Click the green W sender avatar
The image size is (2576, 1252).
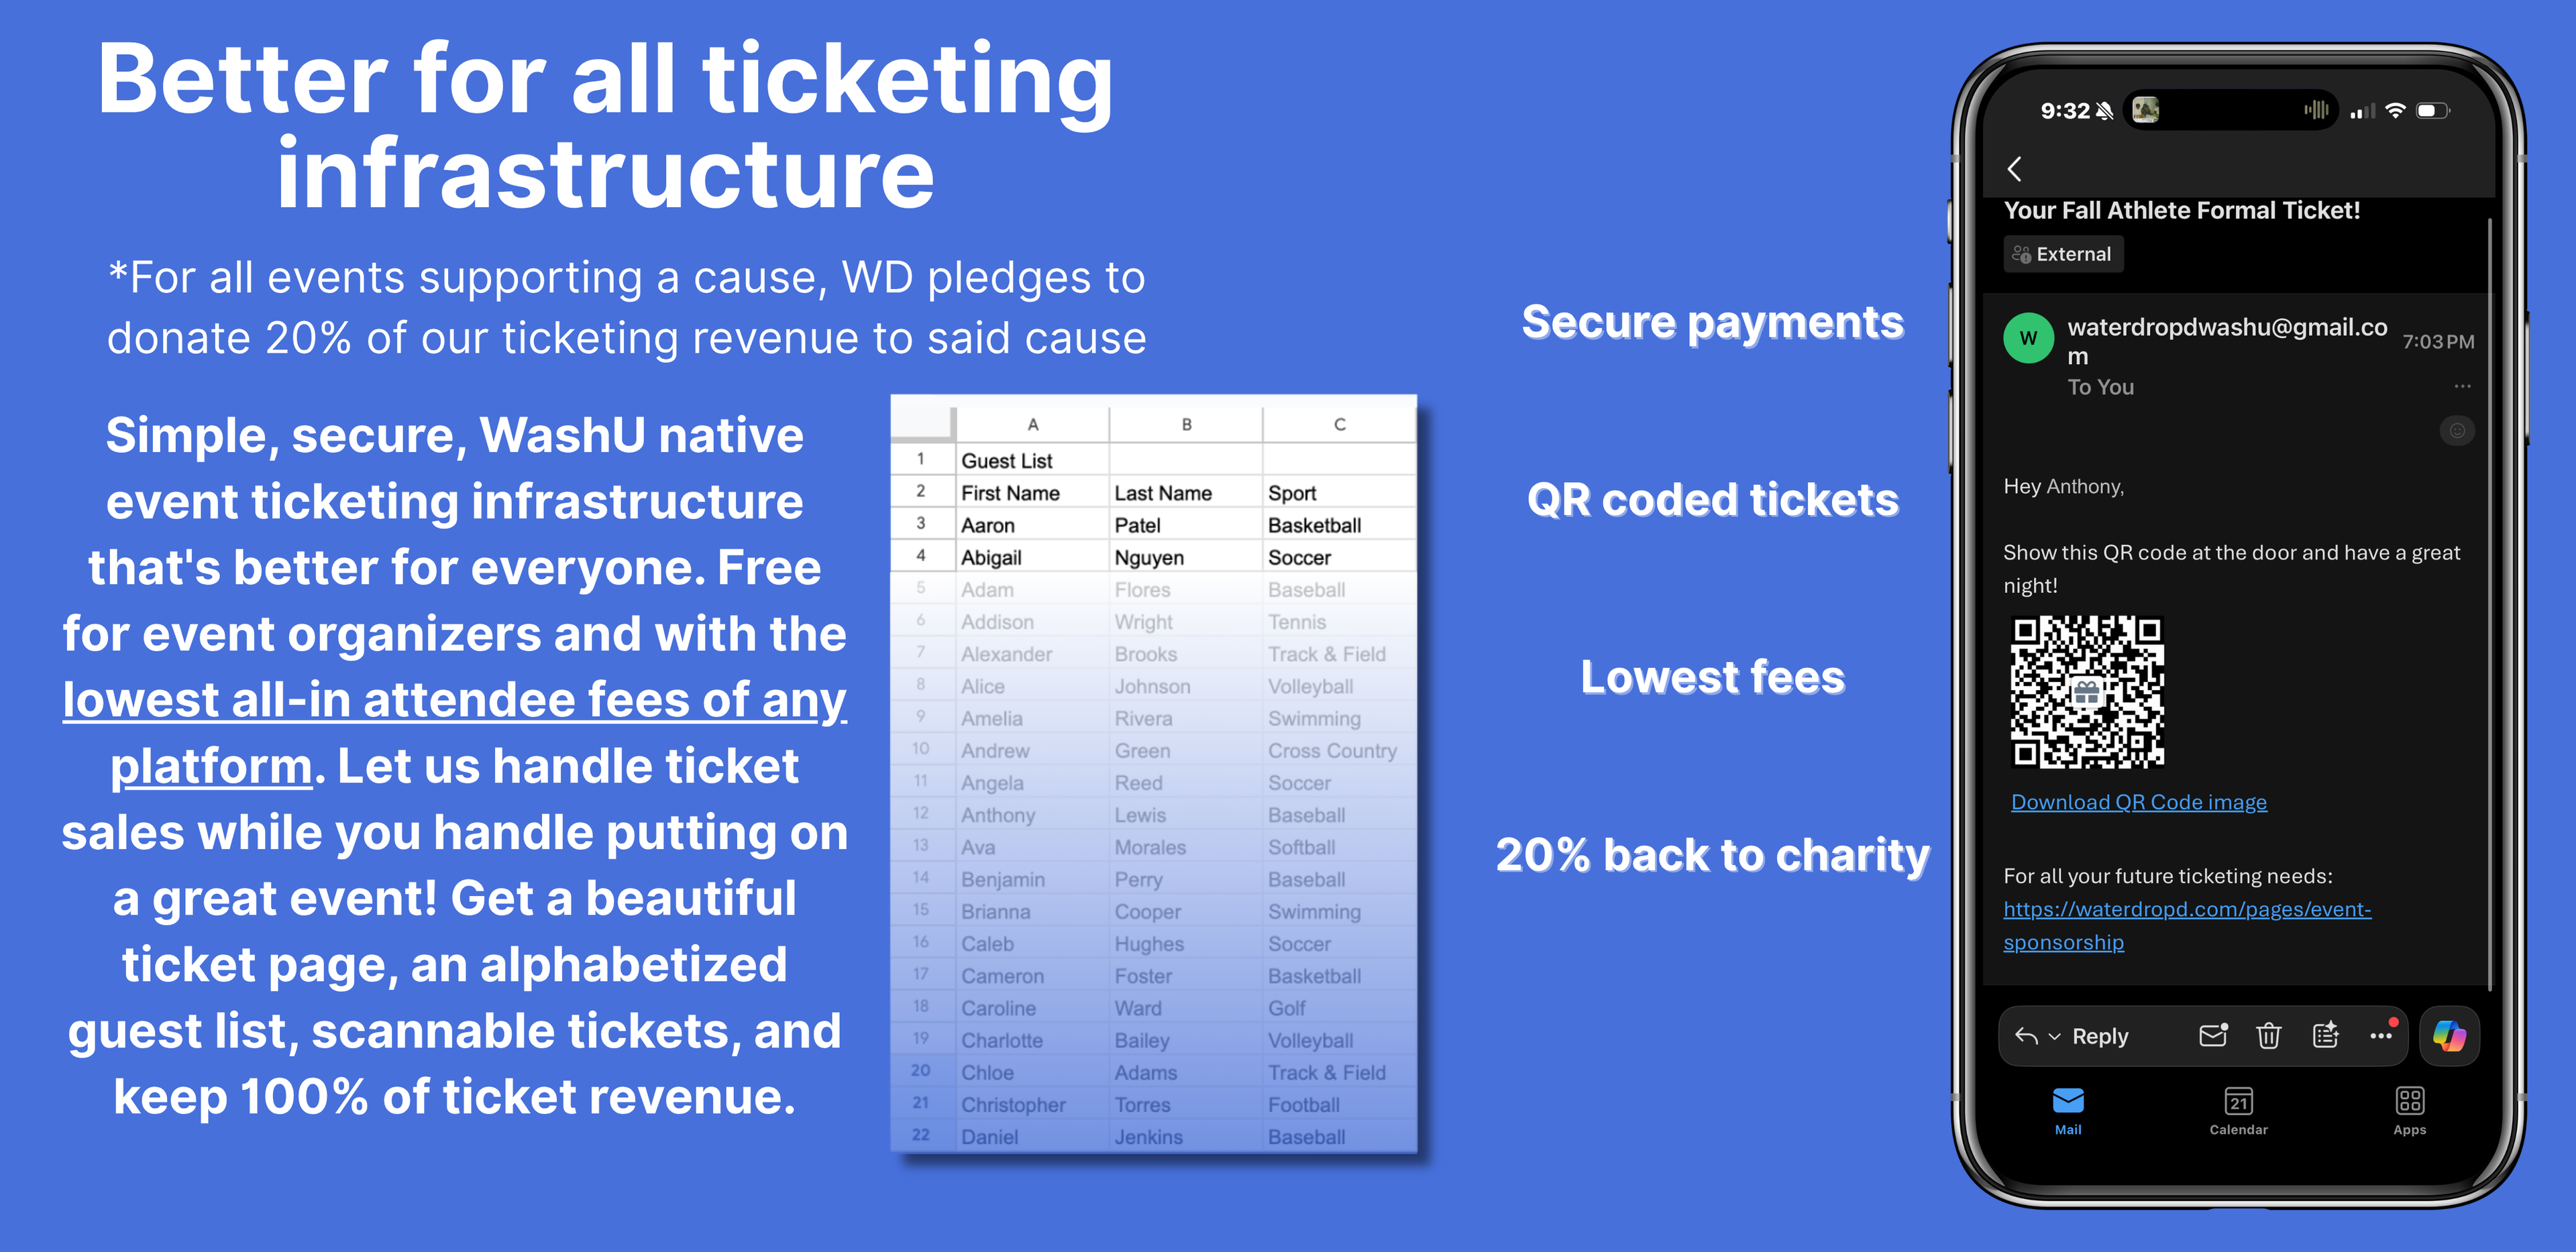tap(2028, 338)
